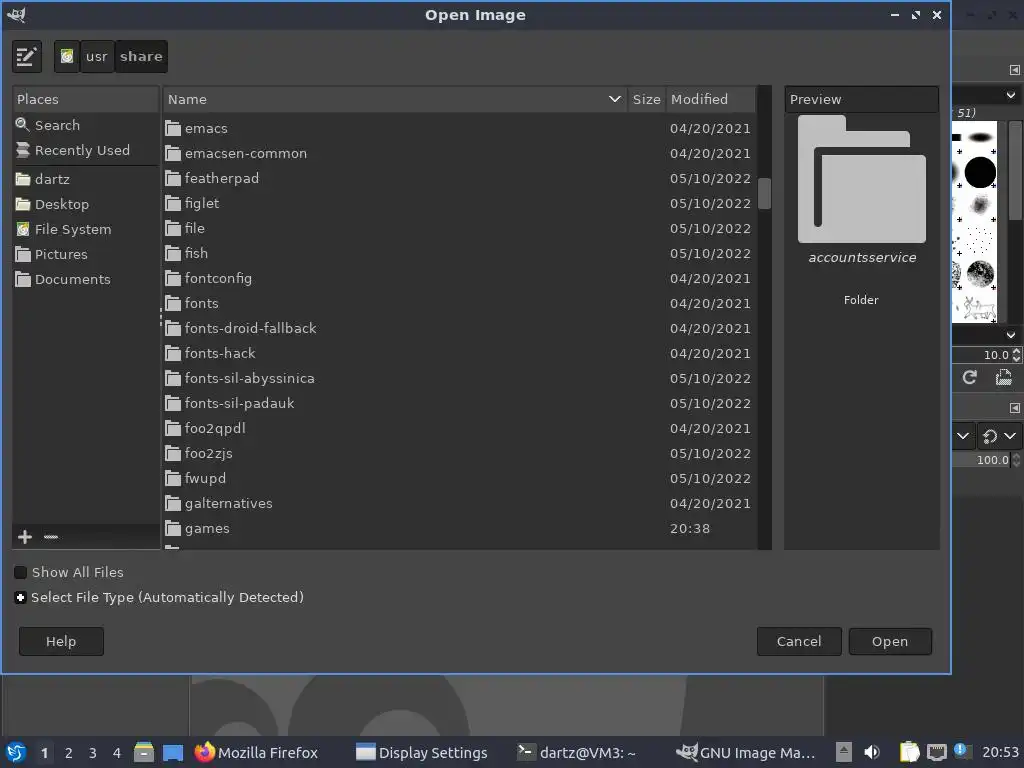Click the file list vertical scrollbar handle

coord(764,193)
